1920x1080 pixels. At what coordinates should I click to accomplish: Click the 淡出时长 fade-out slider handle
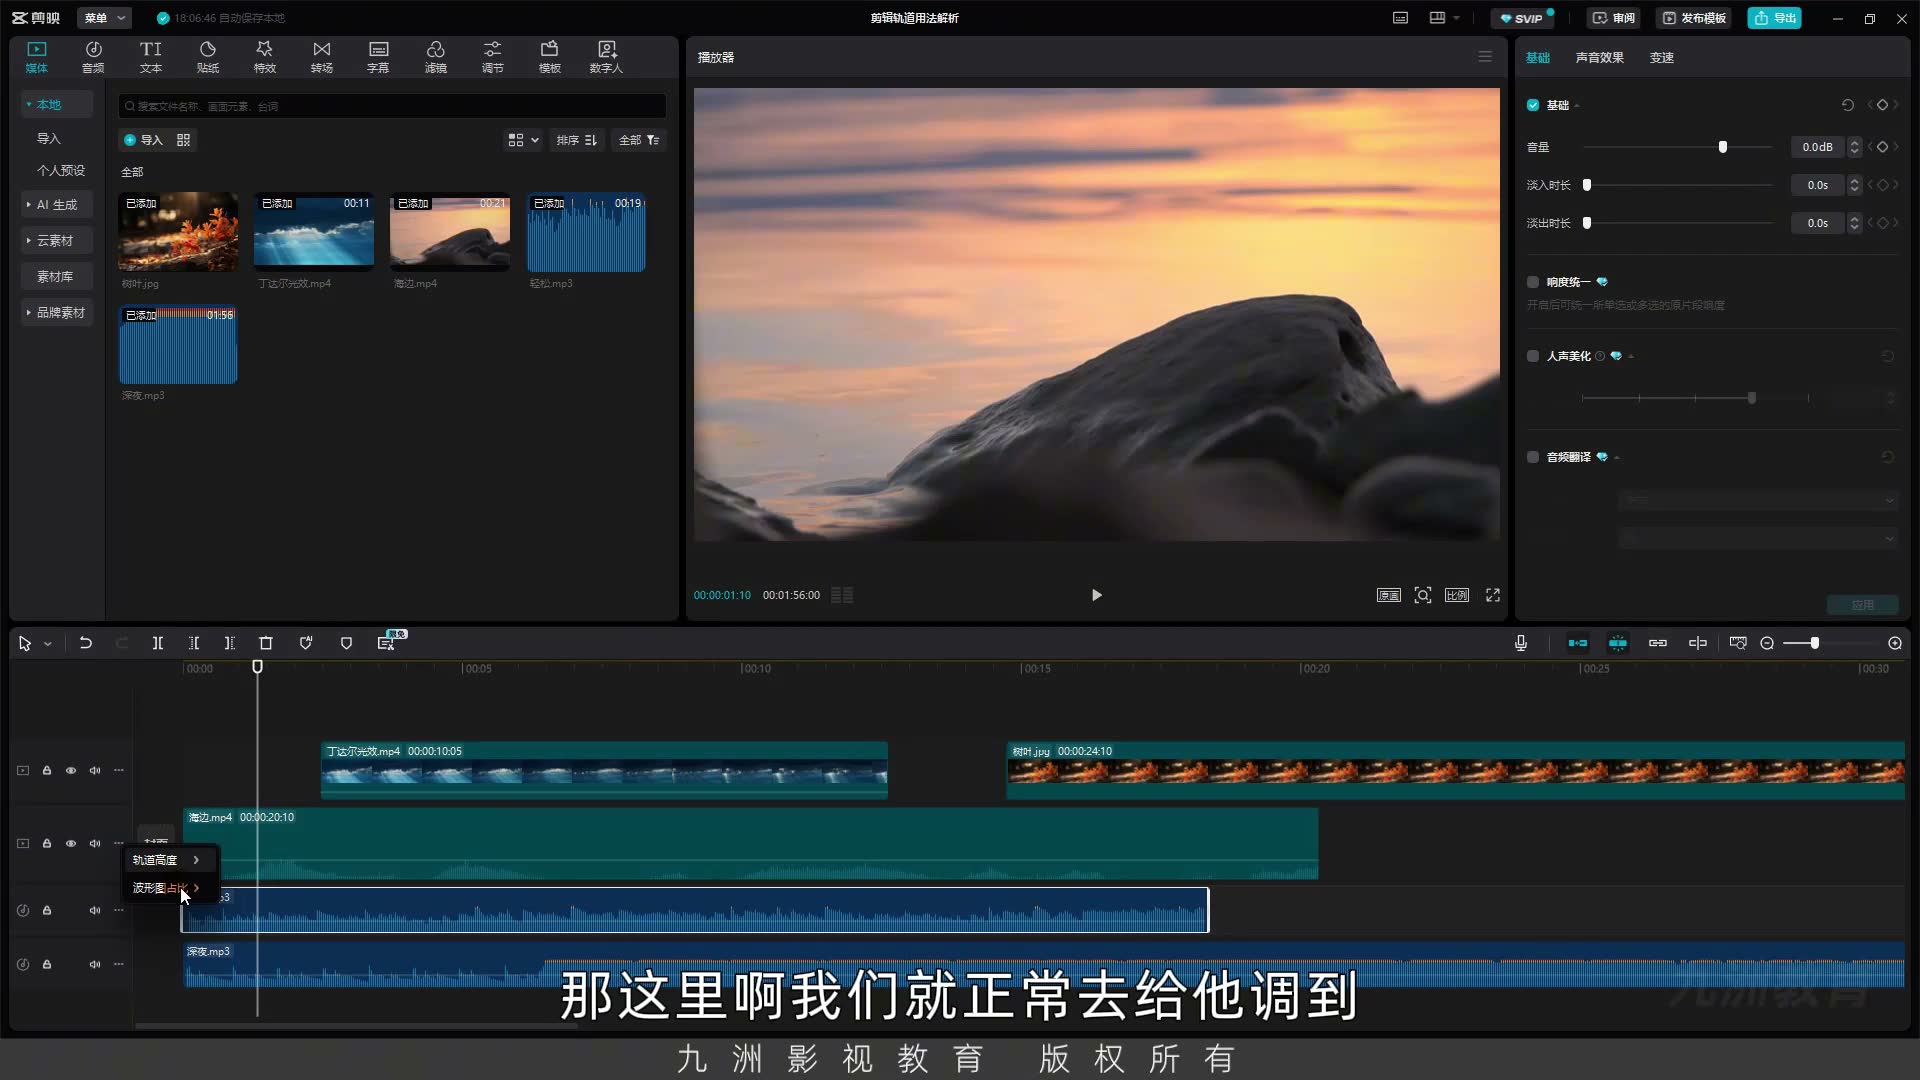coord(1587,223)
